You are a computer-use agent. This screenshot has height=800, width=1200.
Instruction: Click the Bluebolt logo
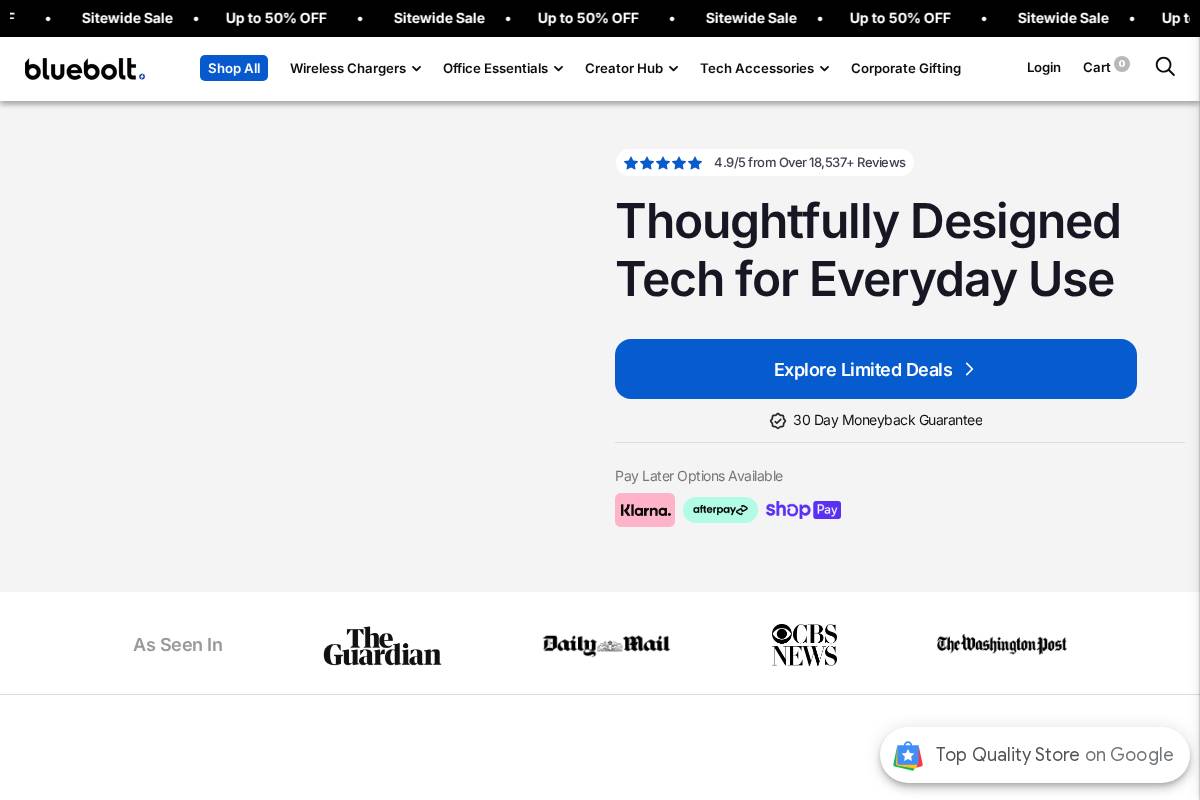point(85,69)
